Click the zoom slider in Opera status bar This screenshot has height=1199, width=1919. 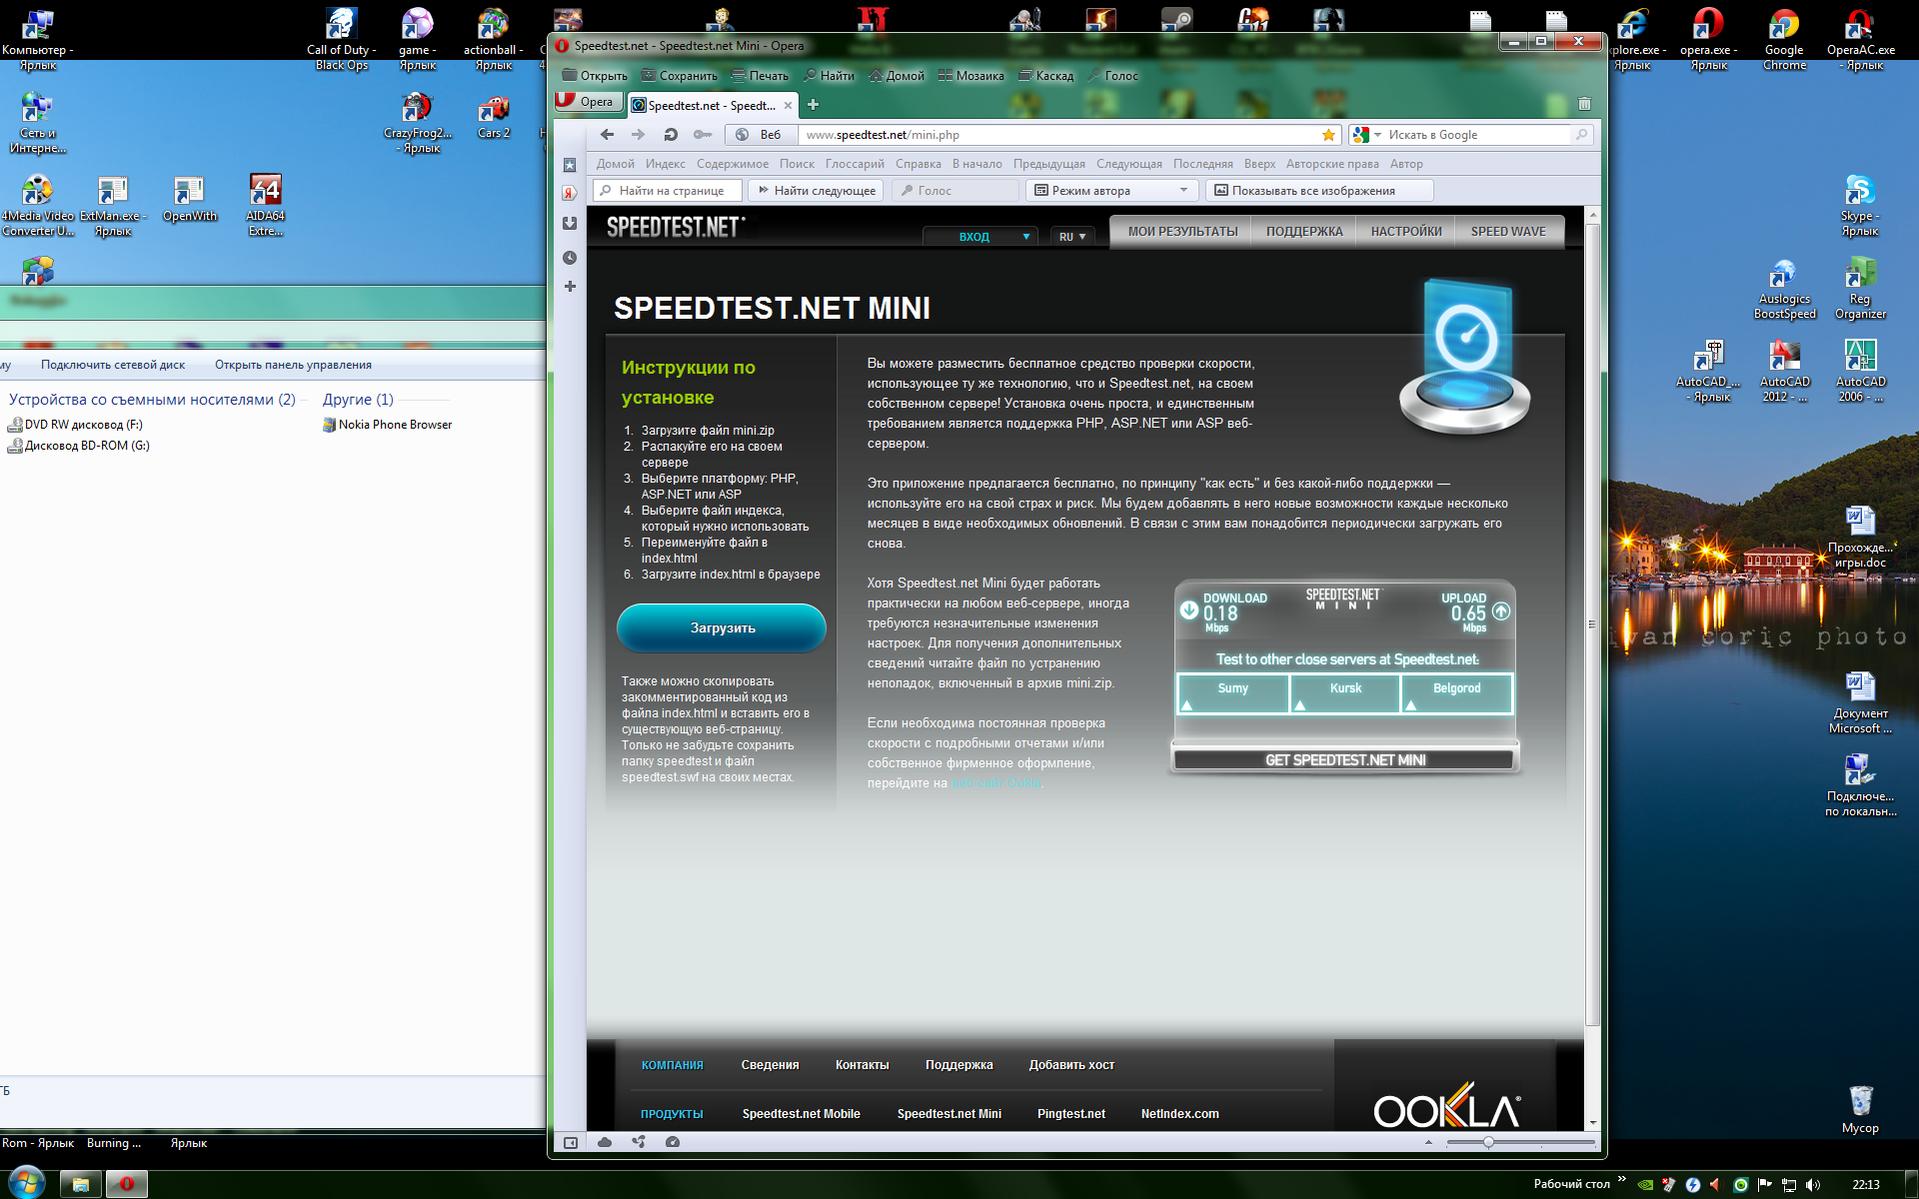pyautogui.click(x=1488, y=1142)
